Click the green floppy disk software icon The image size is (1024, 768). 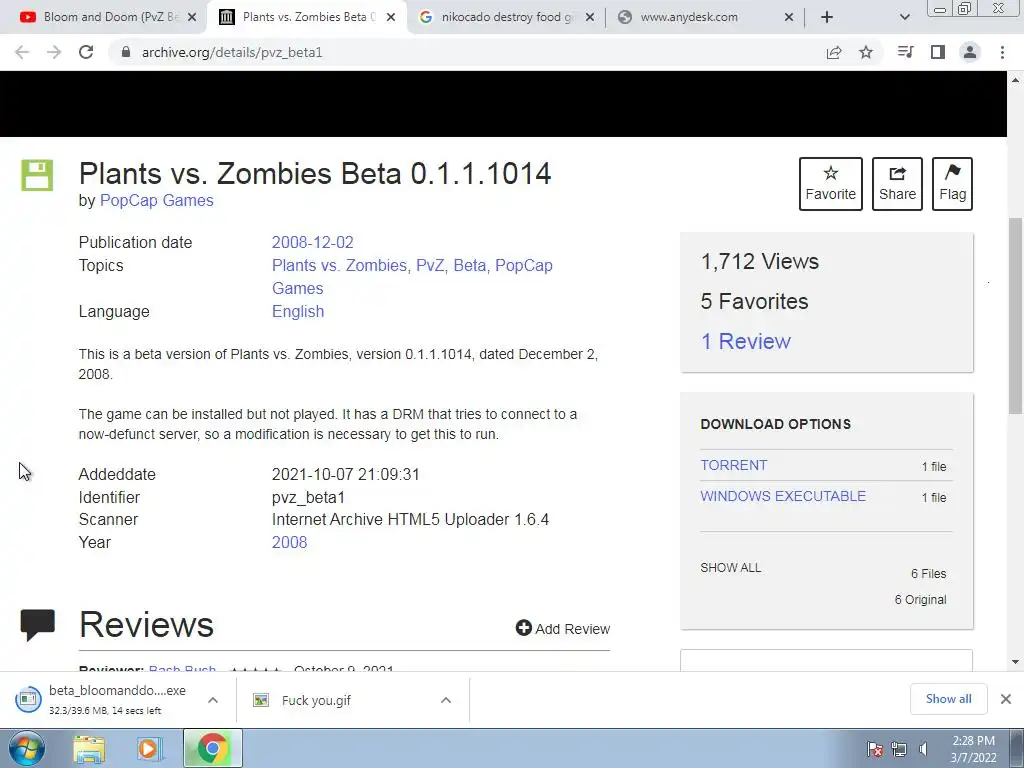37,175
